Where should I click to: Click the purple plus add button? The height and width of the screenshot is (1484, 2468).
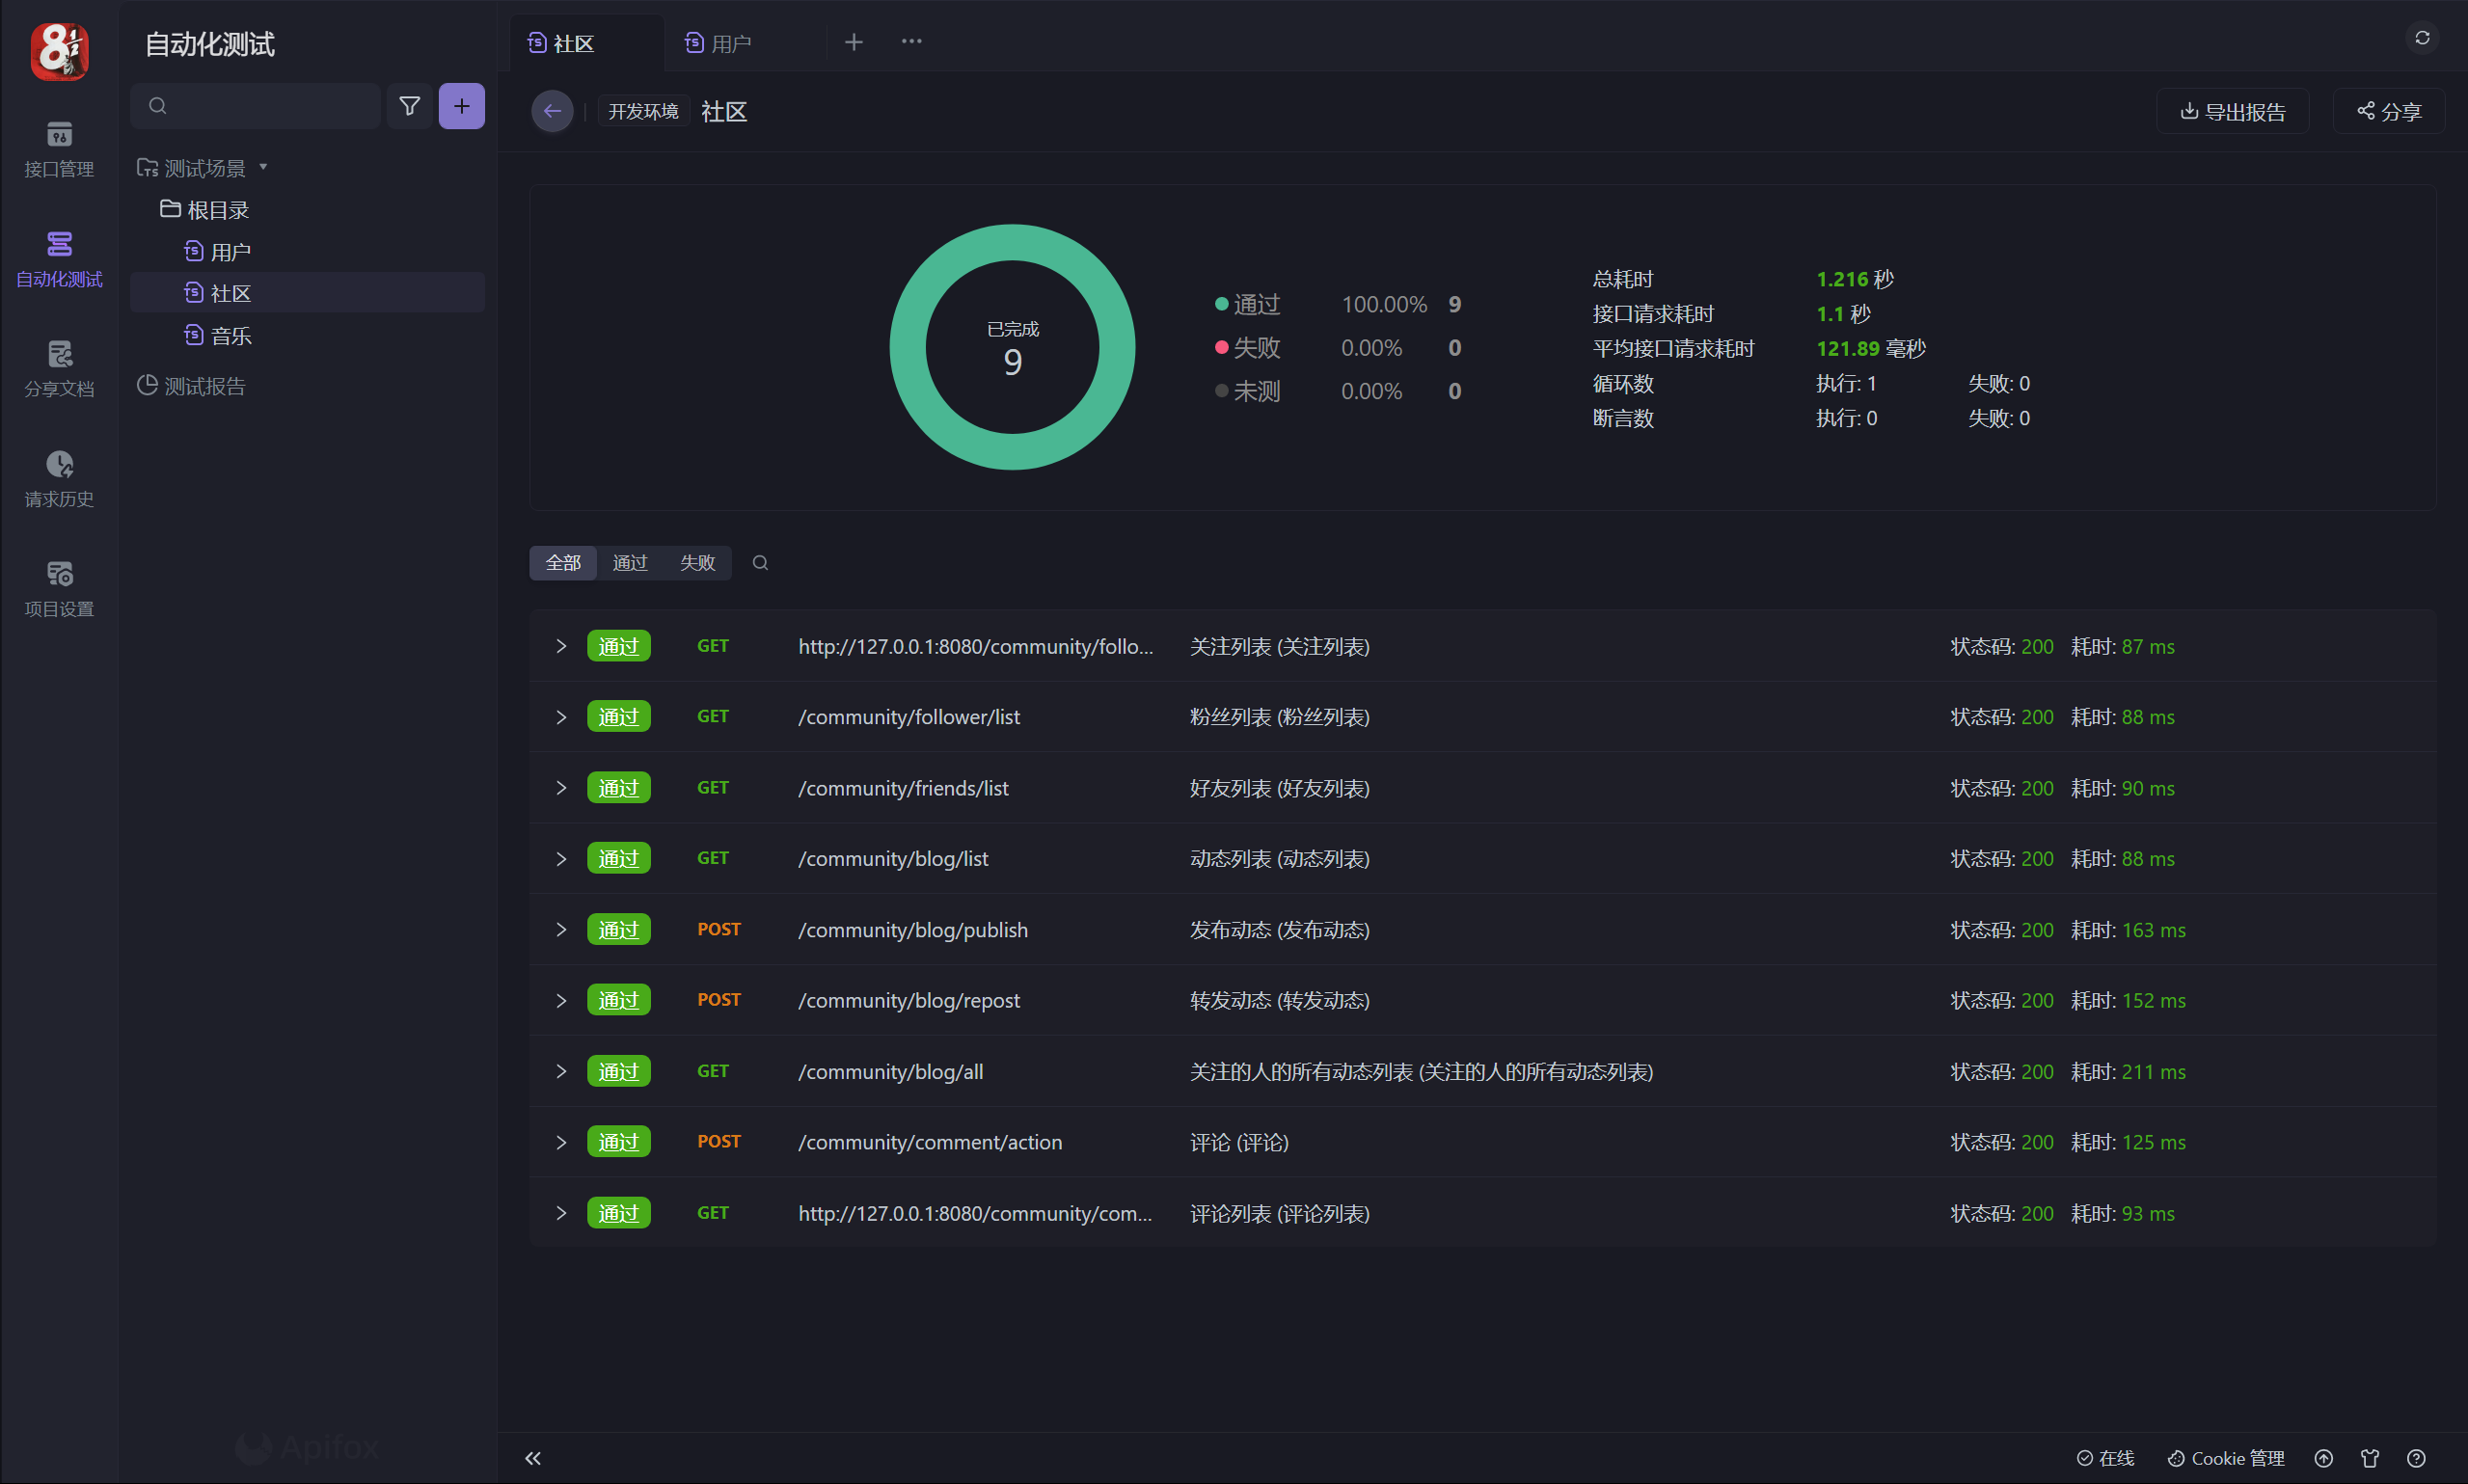click(x=461, y=106)
